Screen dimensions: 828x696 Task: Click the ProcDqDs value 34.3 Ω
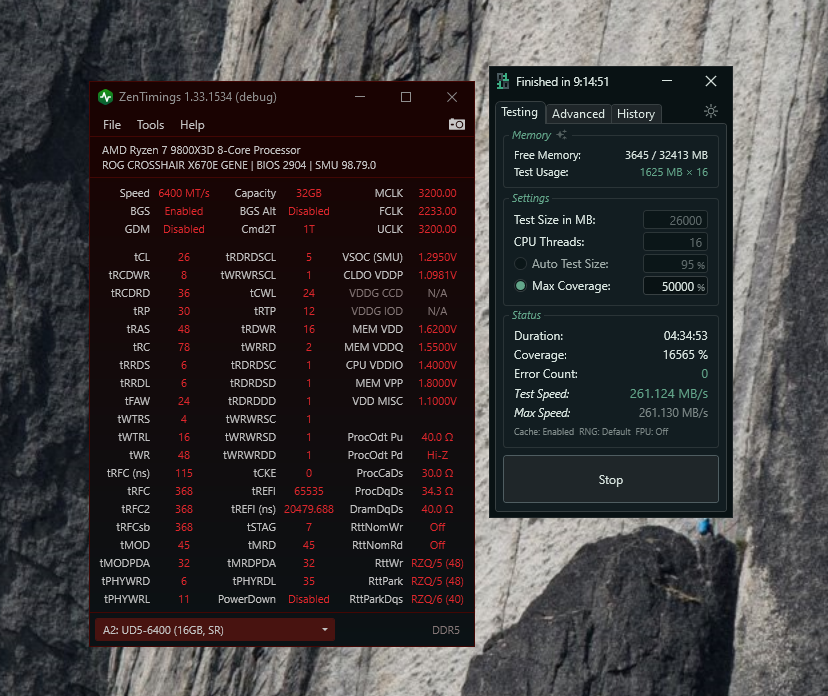[437, 491]
